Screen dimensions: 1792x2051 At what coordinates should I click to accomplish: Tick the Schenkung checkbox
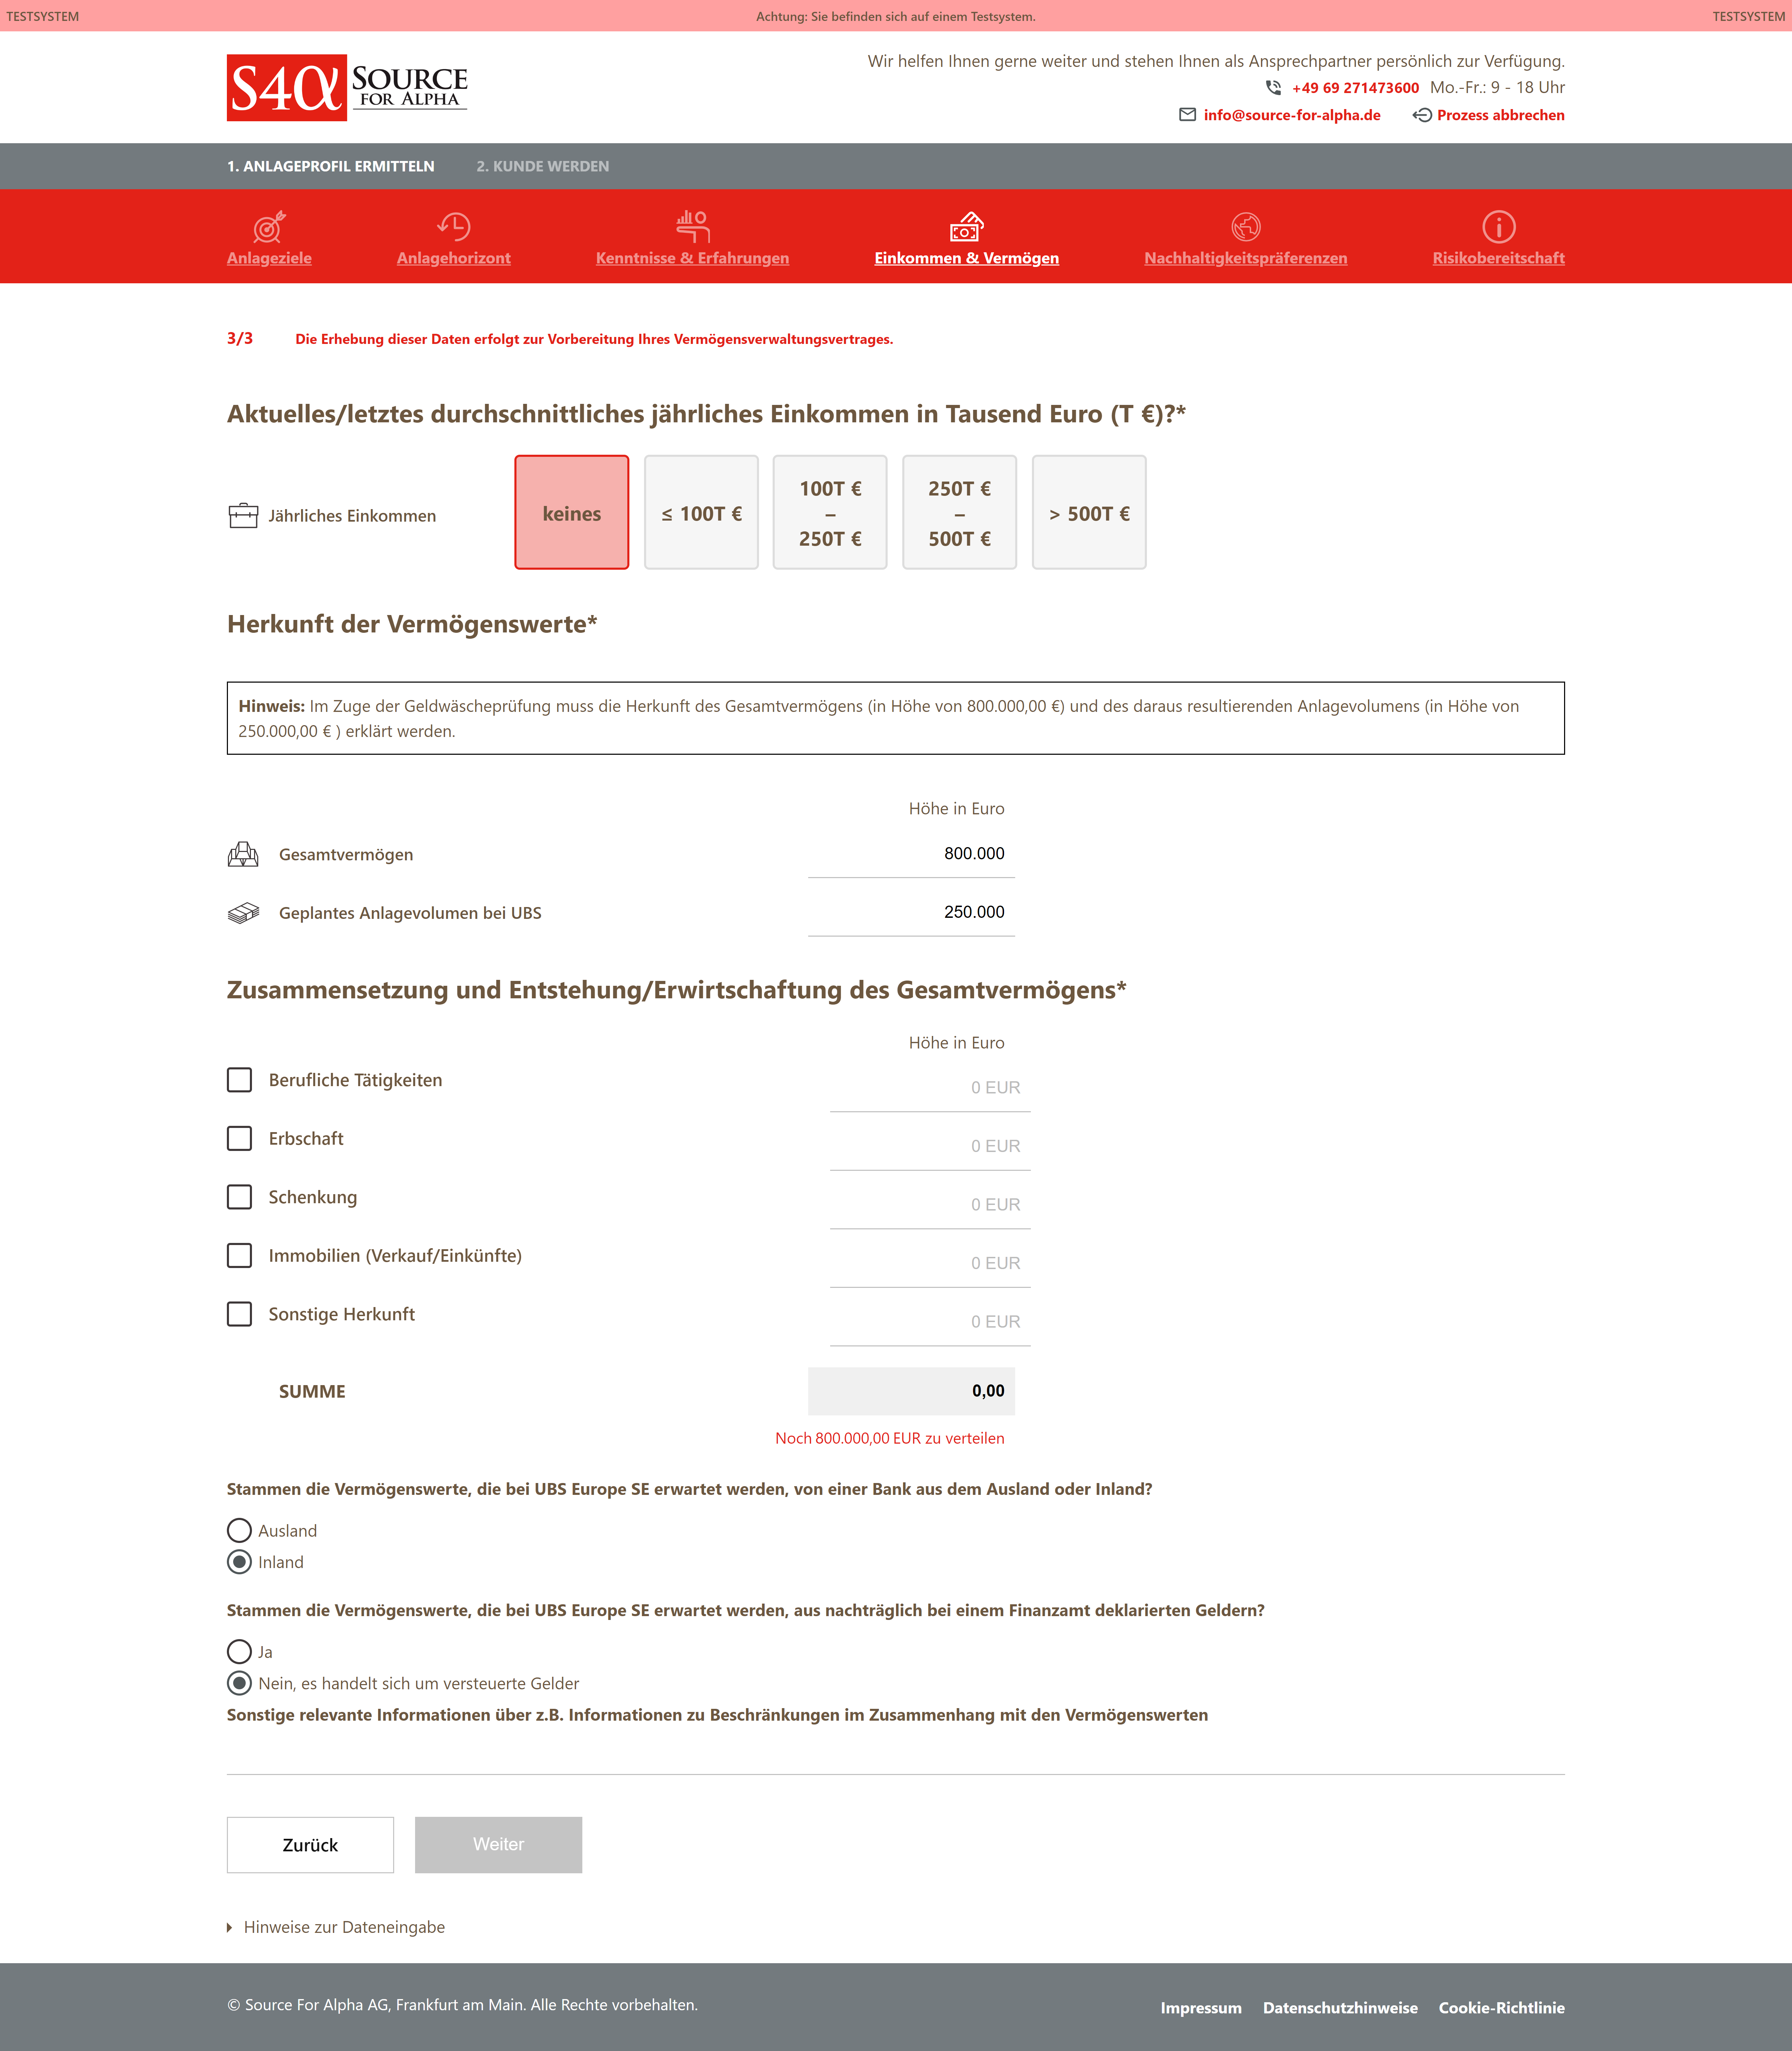[x=239, y=1197]
